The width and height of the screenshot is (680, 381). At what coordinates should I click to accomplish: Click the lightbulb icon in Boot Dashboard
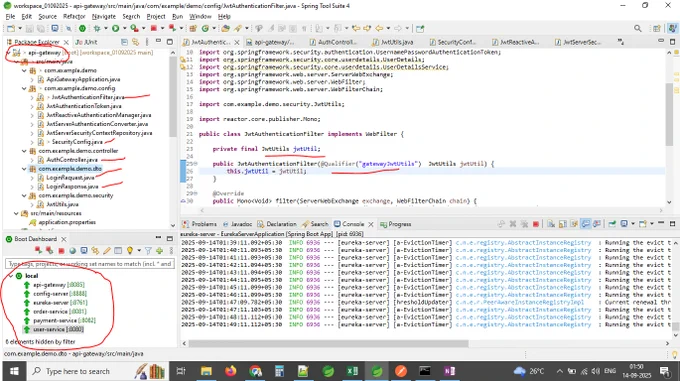(x=129, y=251)
